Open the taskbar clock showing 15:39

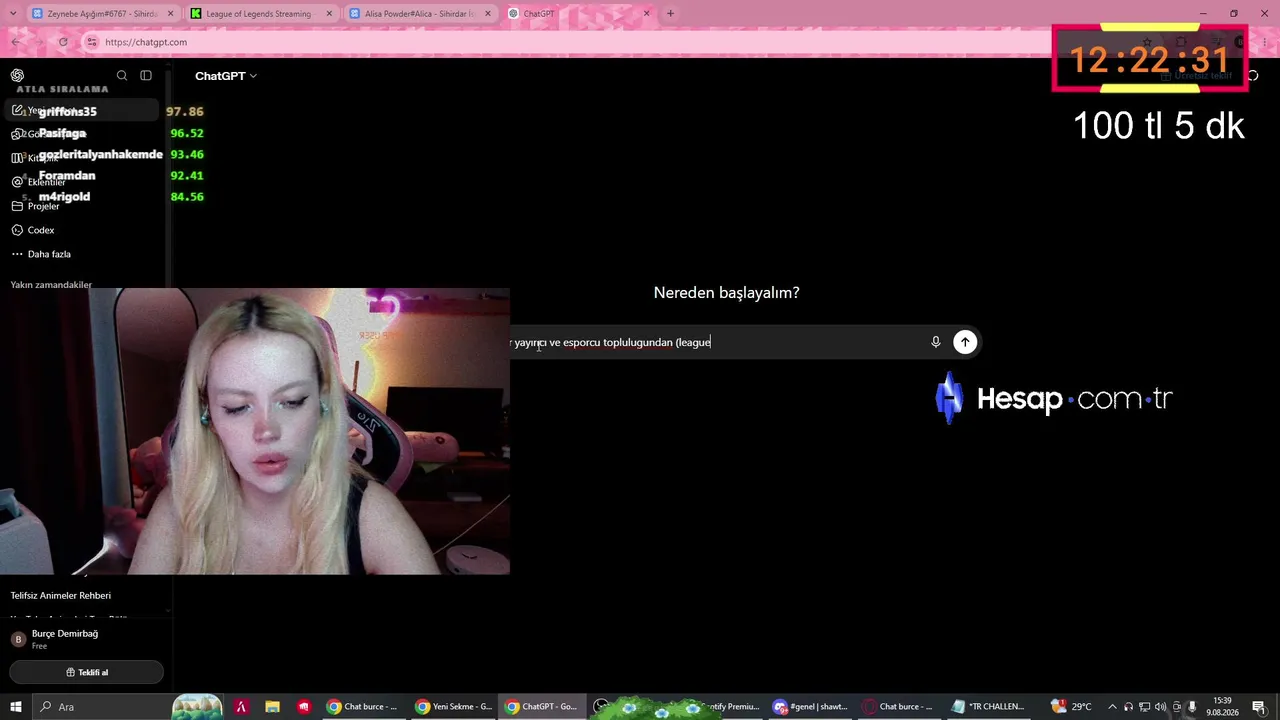coord(1222,707)
